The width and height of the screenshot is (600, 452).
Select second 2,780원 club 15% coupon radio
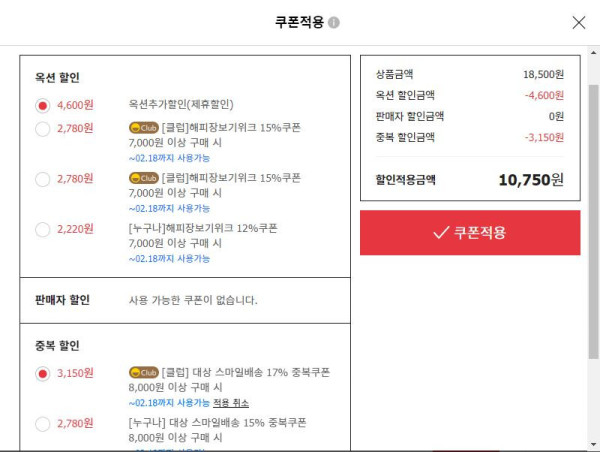click(42, 179)
